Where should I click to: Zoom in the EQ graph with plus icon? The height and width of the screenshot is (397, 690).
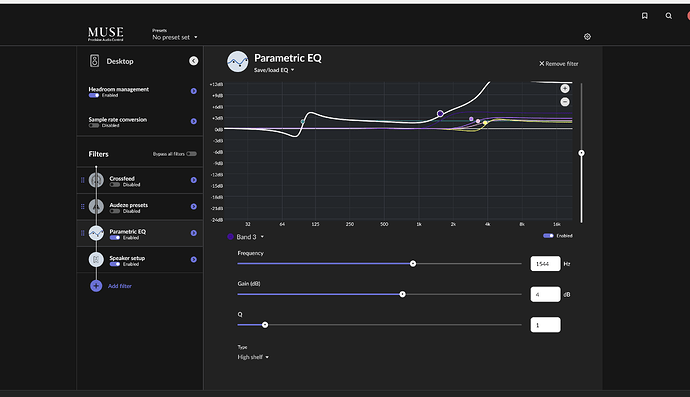(x=565, y=88)
